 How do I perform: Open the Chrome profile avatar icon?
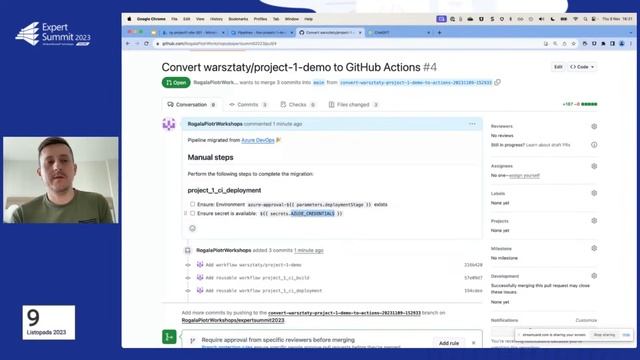tap(622, 43)
